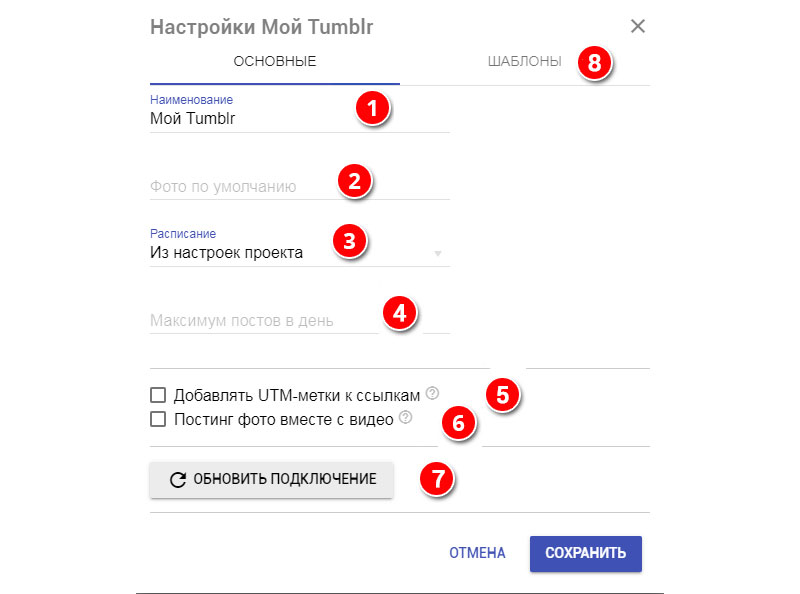Screen dimensions: 800x594
Task: Click the red number 2 marker
Action: point(353,181)
